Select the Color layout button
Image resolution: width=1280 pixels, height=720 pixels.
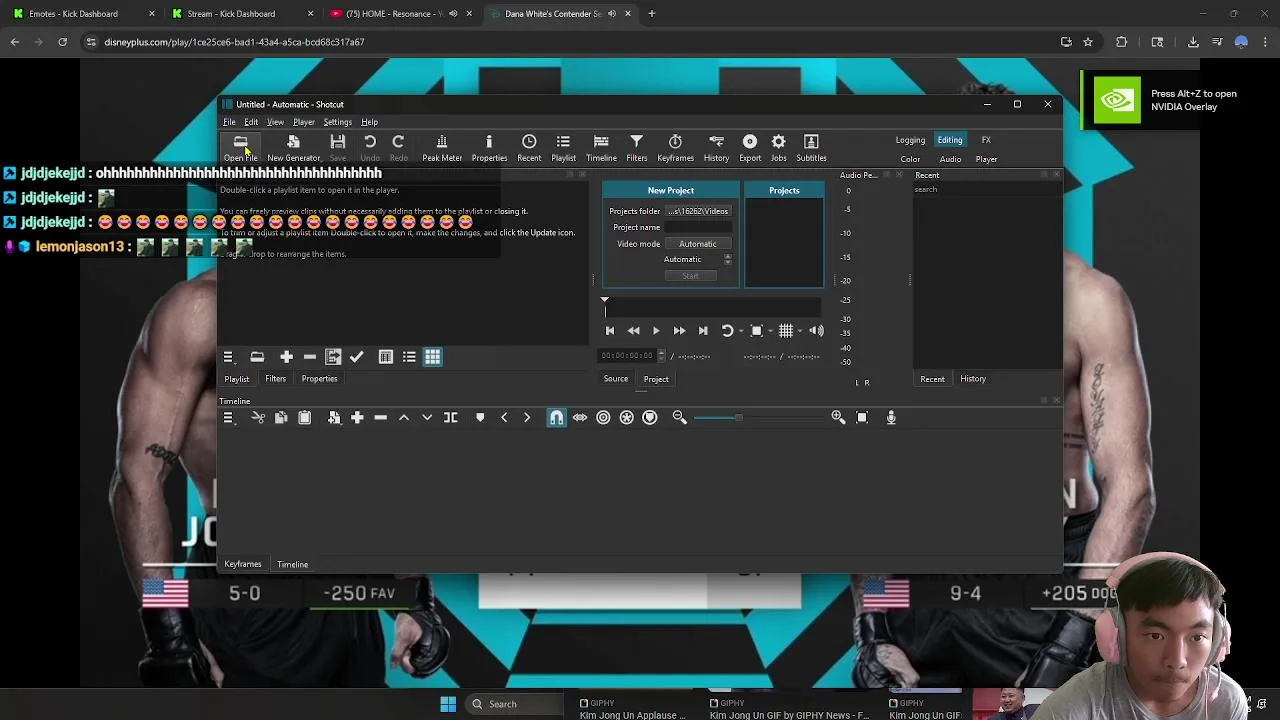(x=910, y=159)
